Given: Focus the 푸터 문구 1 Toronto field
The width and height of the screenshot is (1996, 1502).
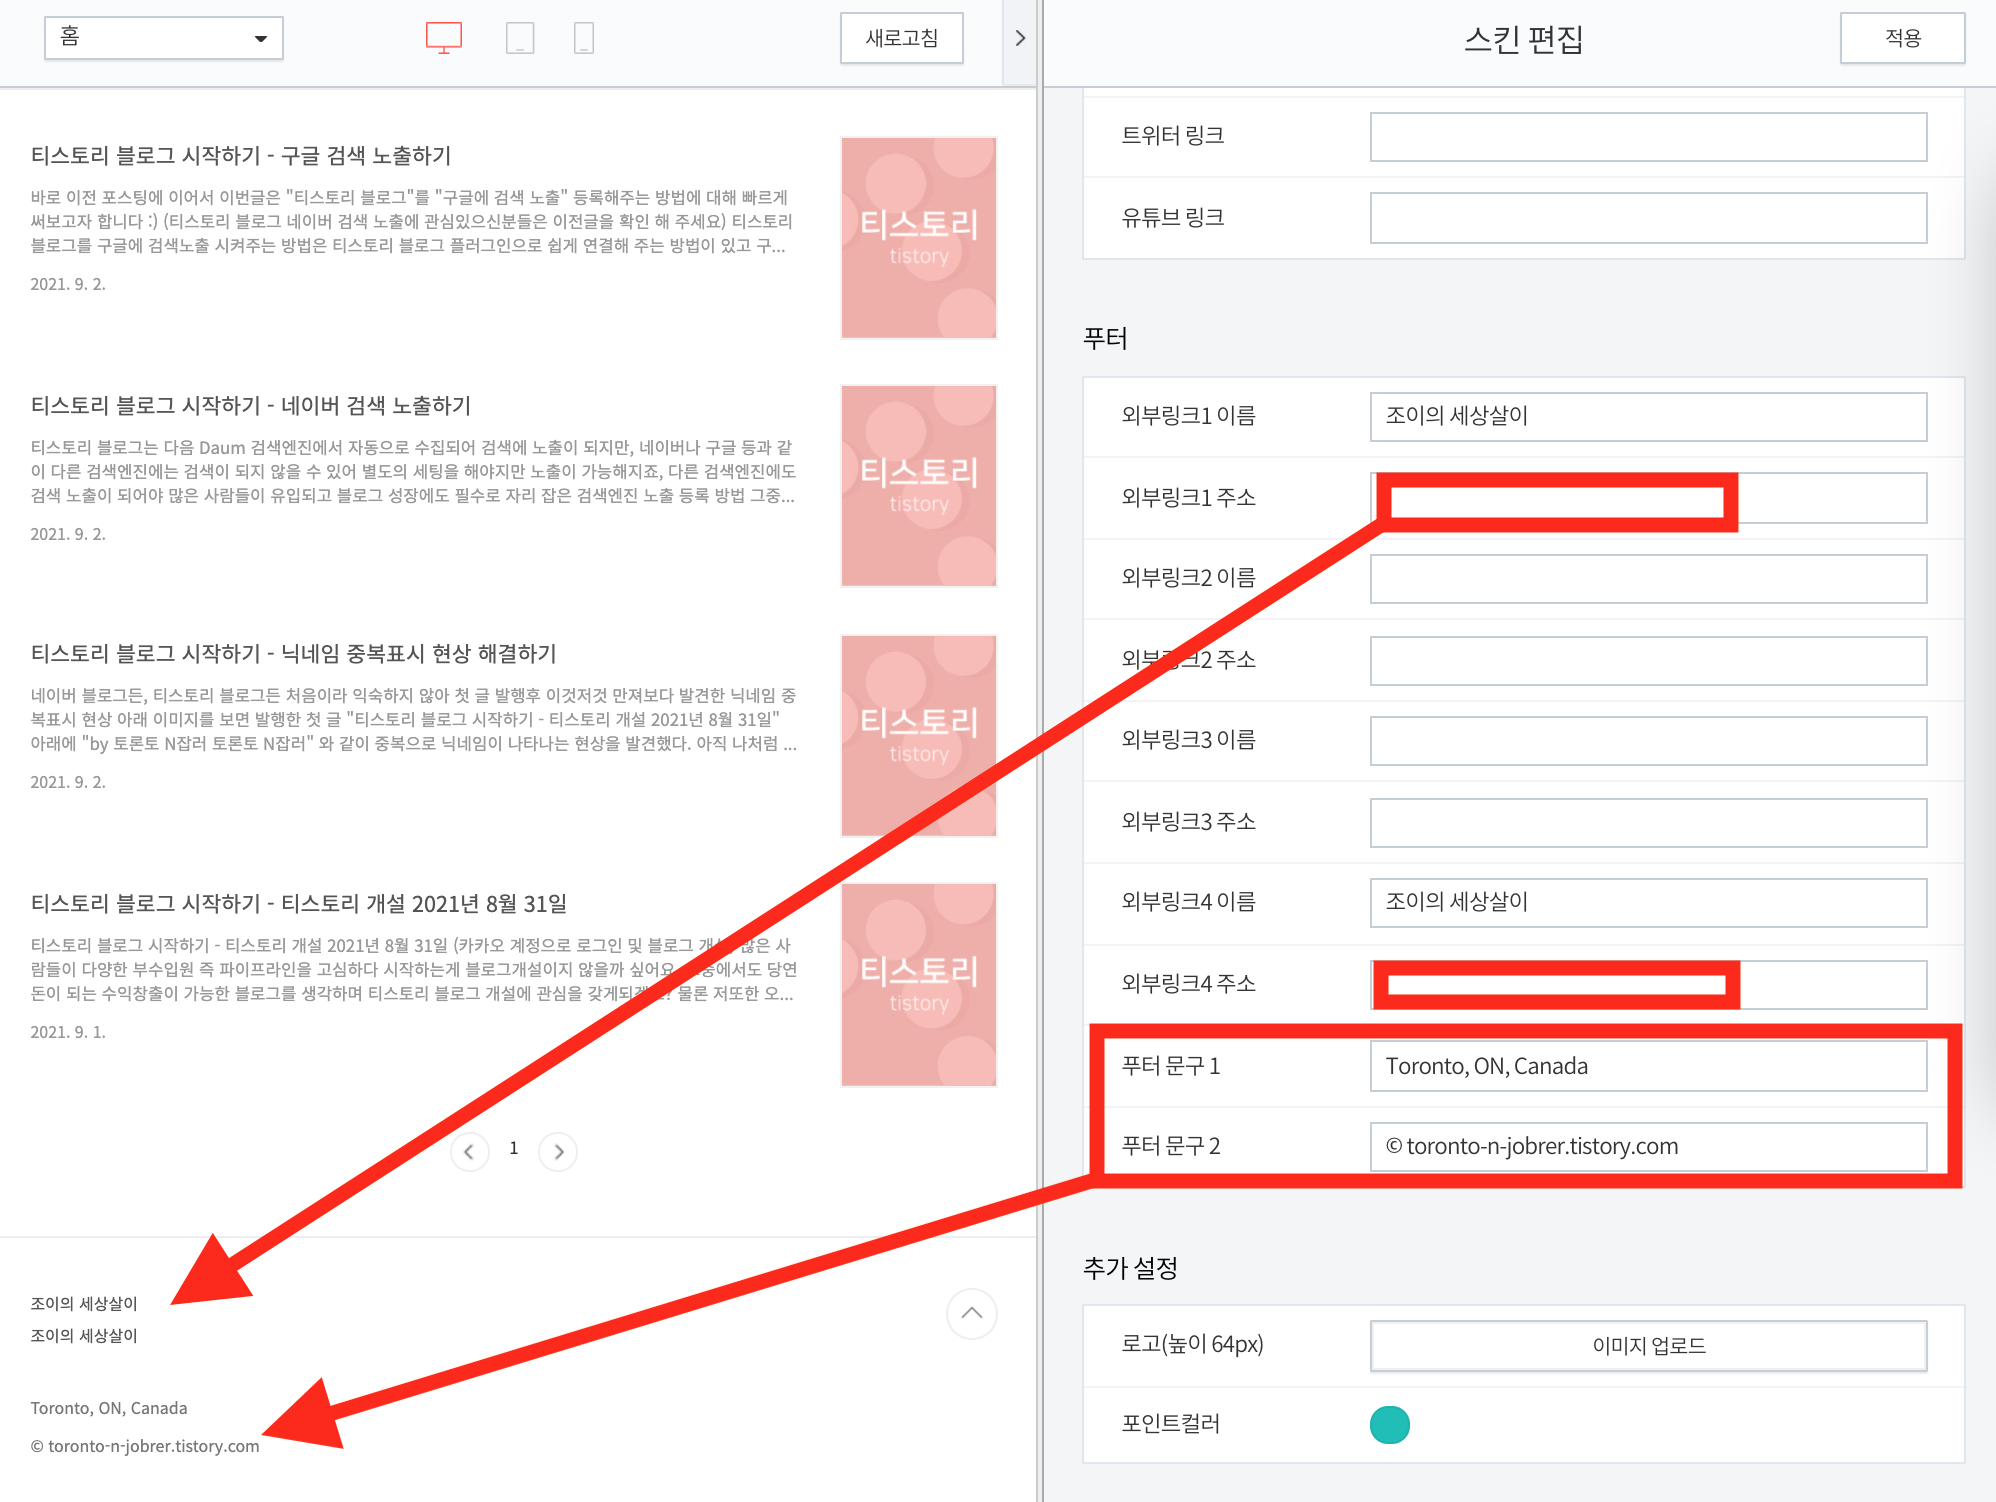Looking at the screenshot, I should click(x=1647, y=1066).
